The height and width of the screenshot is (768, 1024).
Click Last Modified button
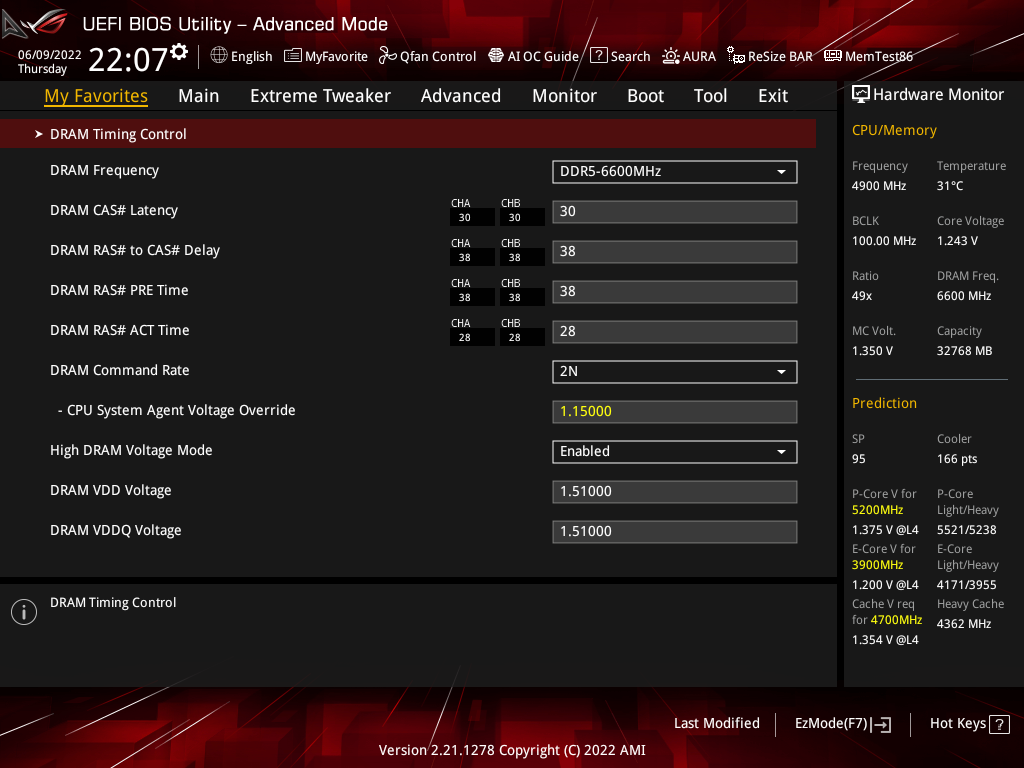tap(716, 724)
